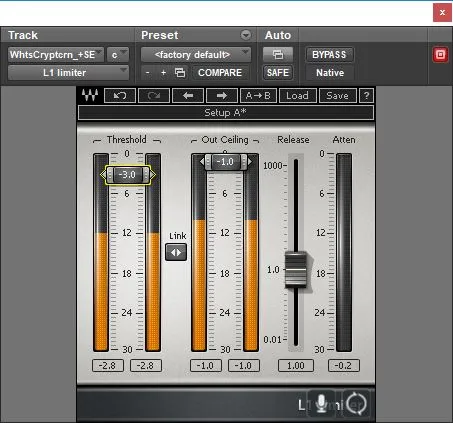The image size is (453, 423).
Task: Go to previous preset with left arrow
Action: (x=188, y=96)
